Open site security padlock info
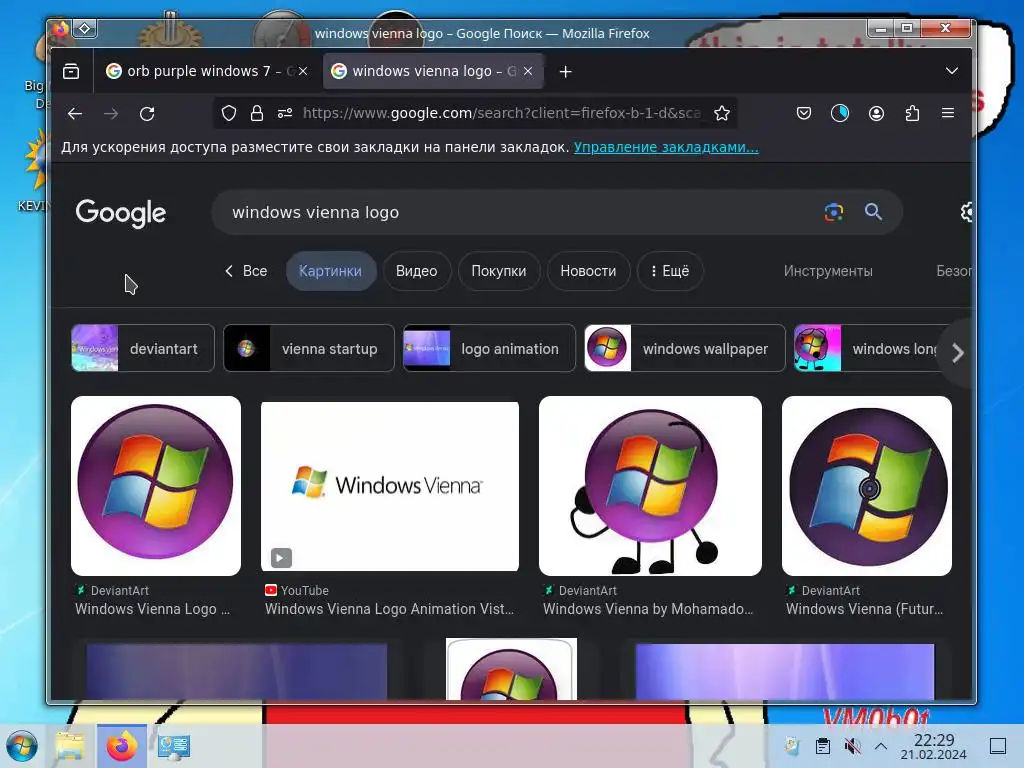 (x=257, y=114)
